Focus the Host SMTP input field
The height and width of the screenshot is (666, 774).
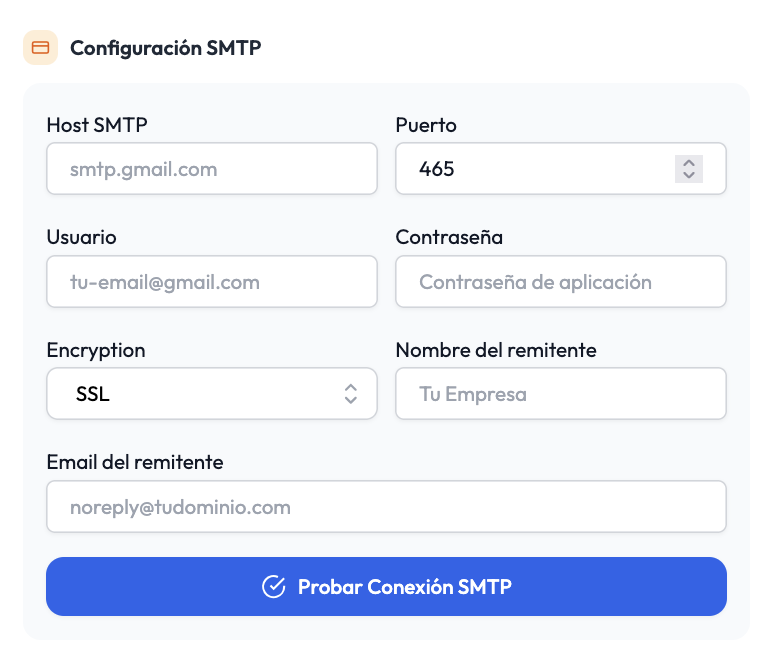[x=212, y=169]
